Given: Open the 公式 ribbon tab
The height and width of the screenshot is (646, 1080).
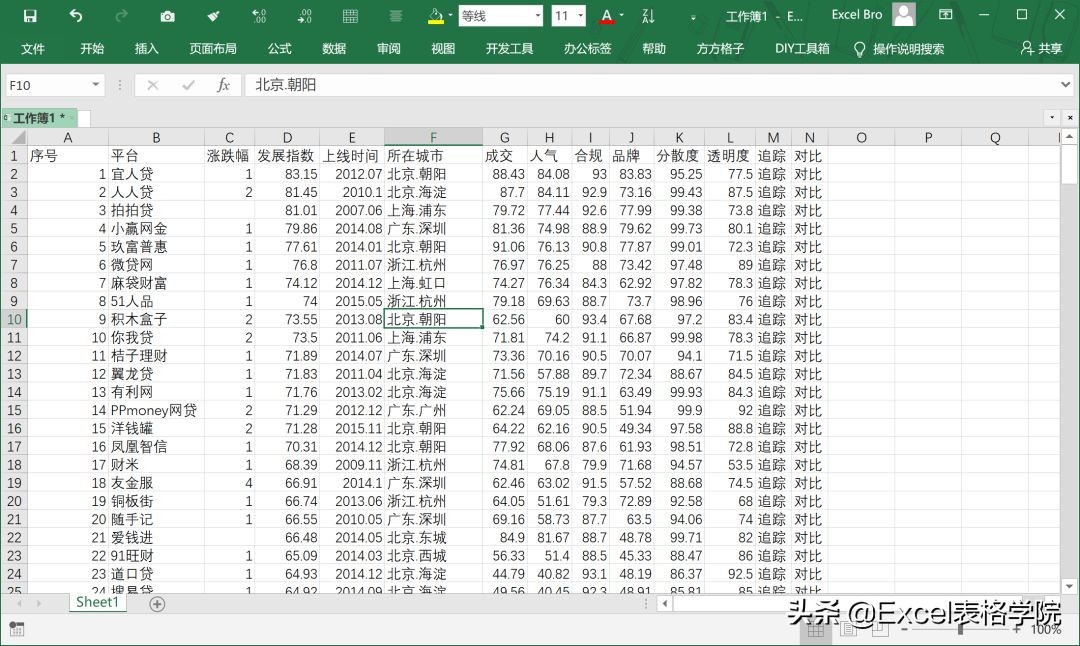Looking at the screenshot, I should coord(280,48).
